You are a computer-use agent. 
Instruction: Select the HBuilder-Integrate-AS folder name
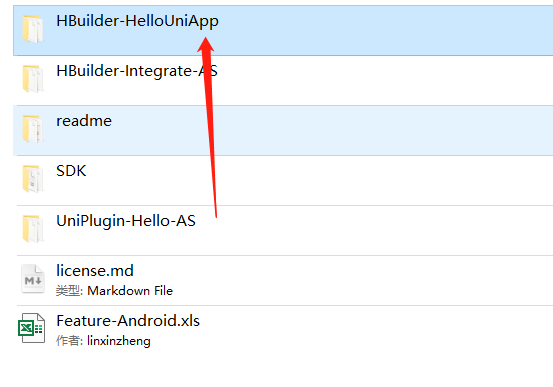coord(137,71)
